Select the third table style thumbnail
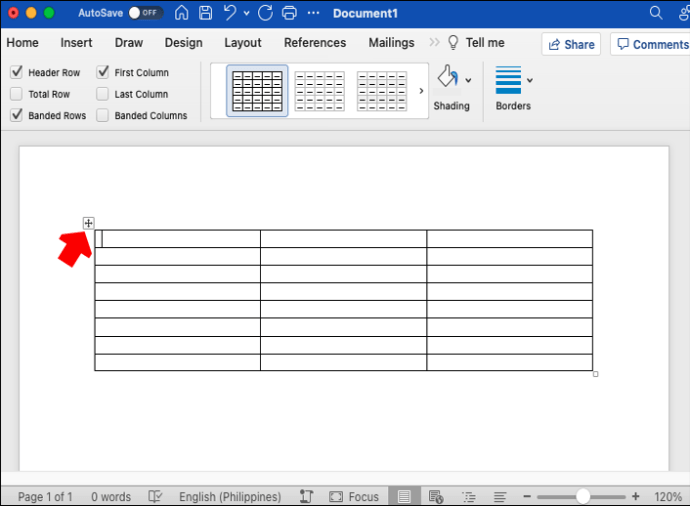 pos(382,91)
